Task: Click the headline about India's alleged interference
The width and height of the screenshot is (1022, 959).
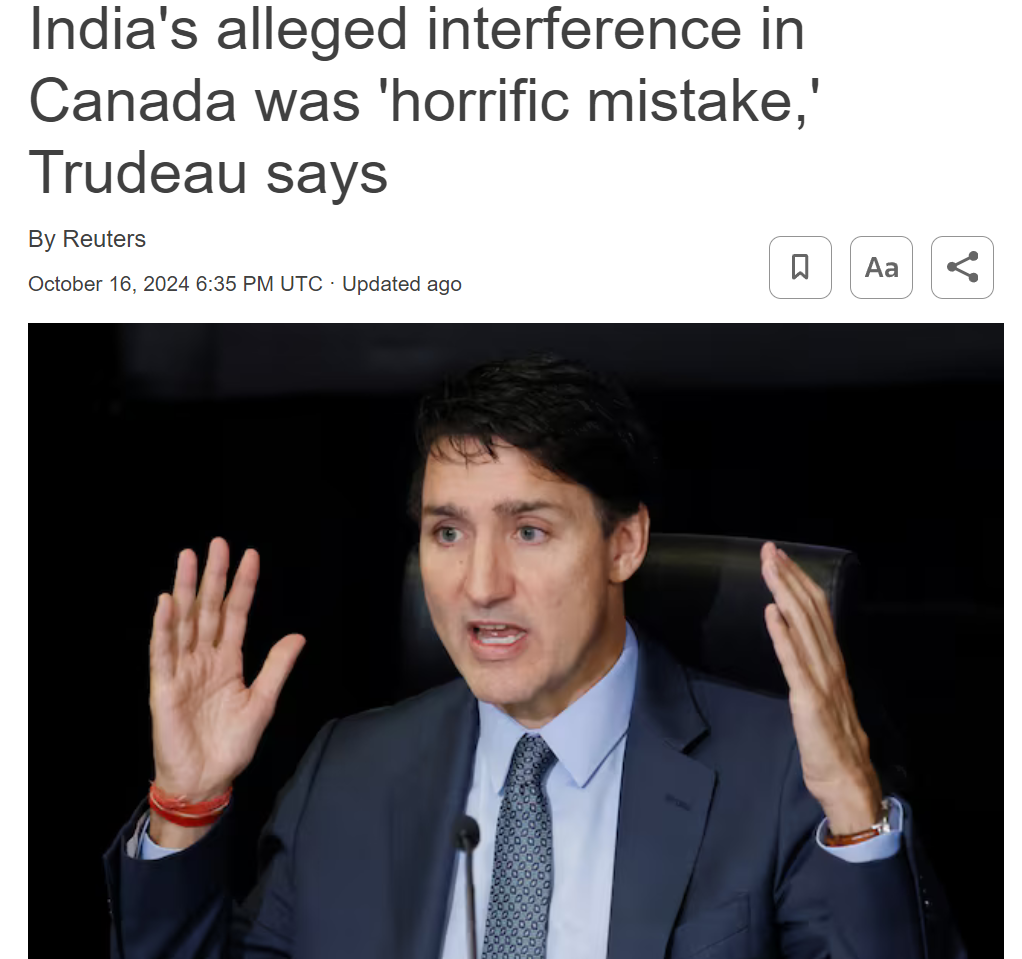Action: (422, 101)
